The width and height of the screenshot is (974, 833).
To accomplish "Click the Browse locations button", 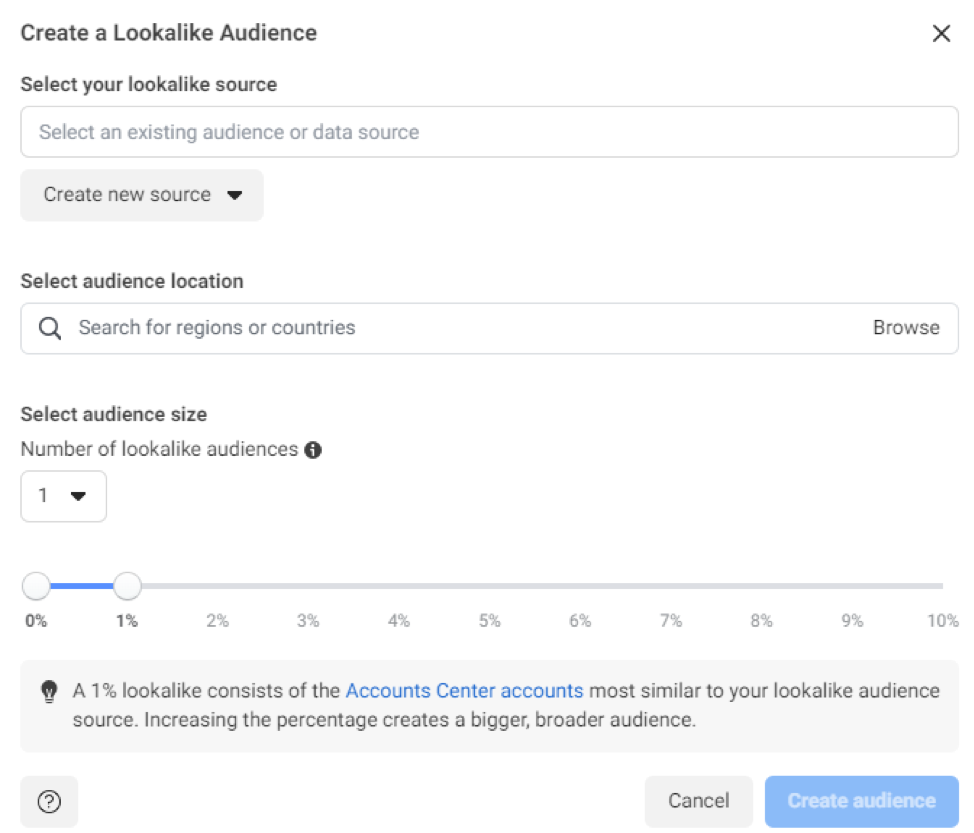I will pyautogui.click(x=906, y=328).
